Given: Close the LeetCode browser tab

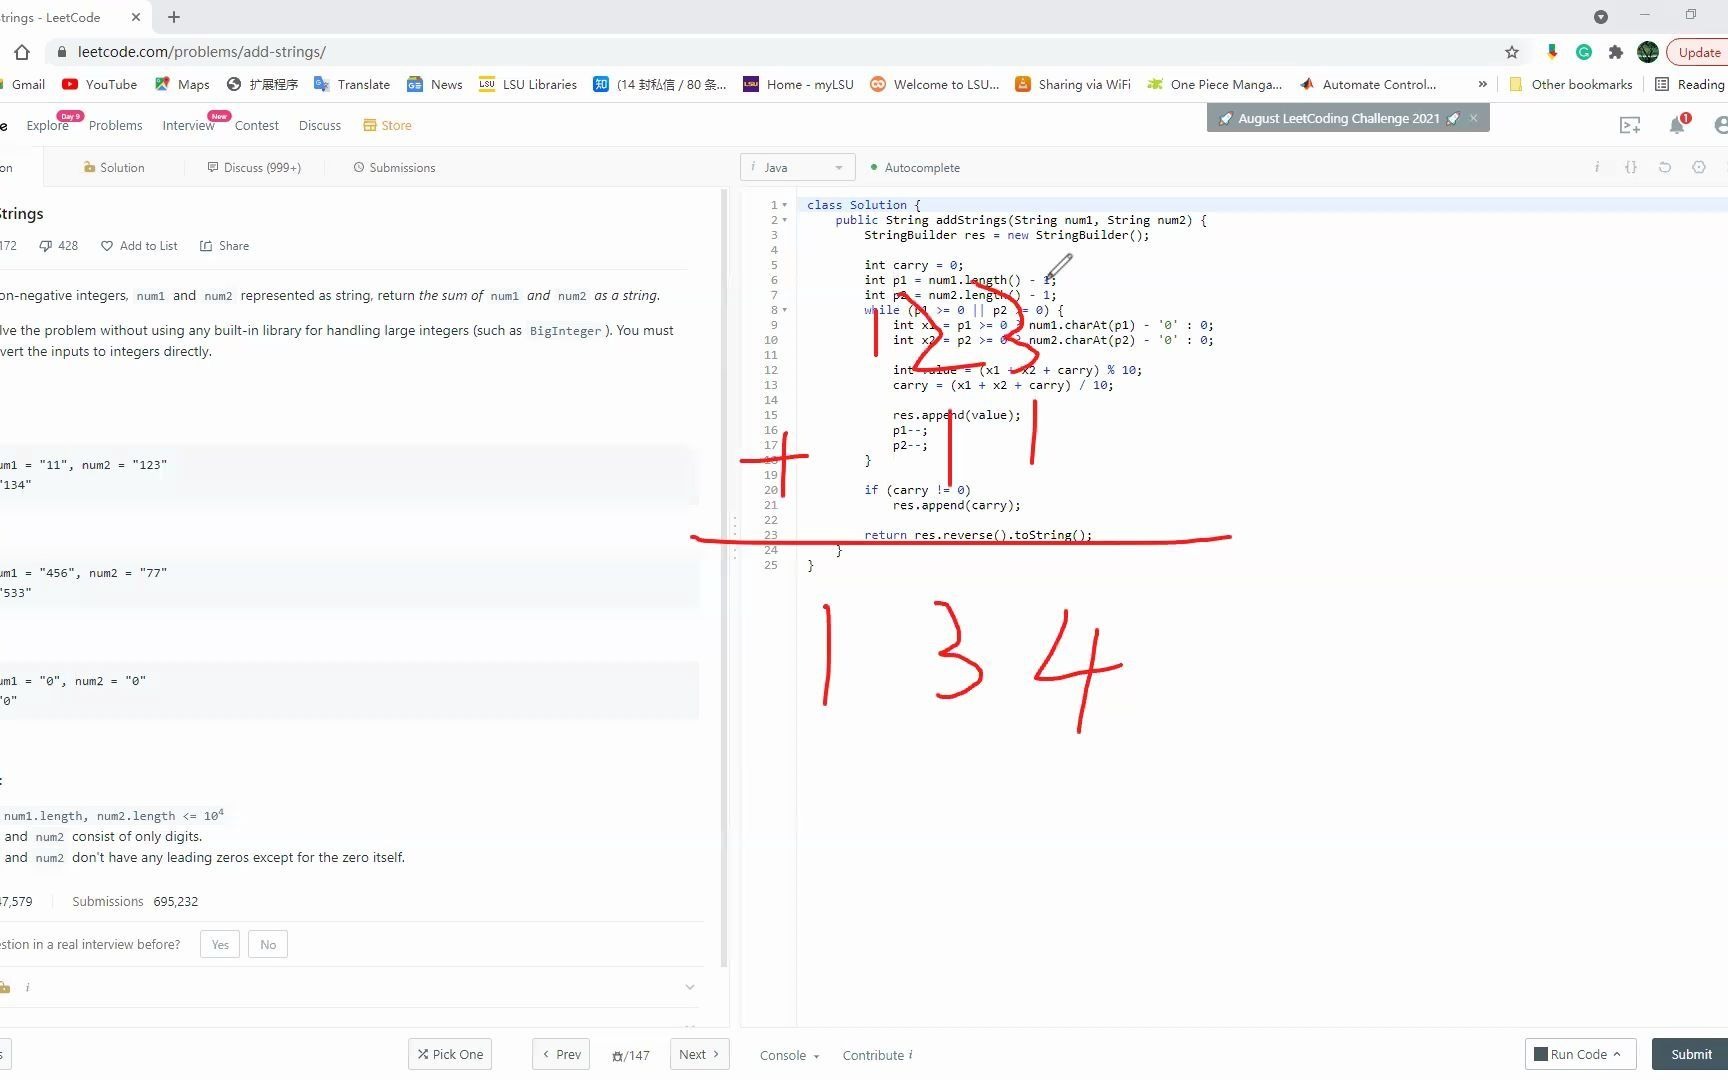Looking at the screenshot, I should (136, 17).
